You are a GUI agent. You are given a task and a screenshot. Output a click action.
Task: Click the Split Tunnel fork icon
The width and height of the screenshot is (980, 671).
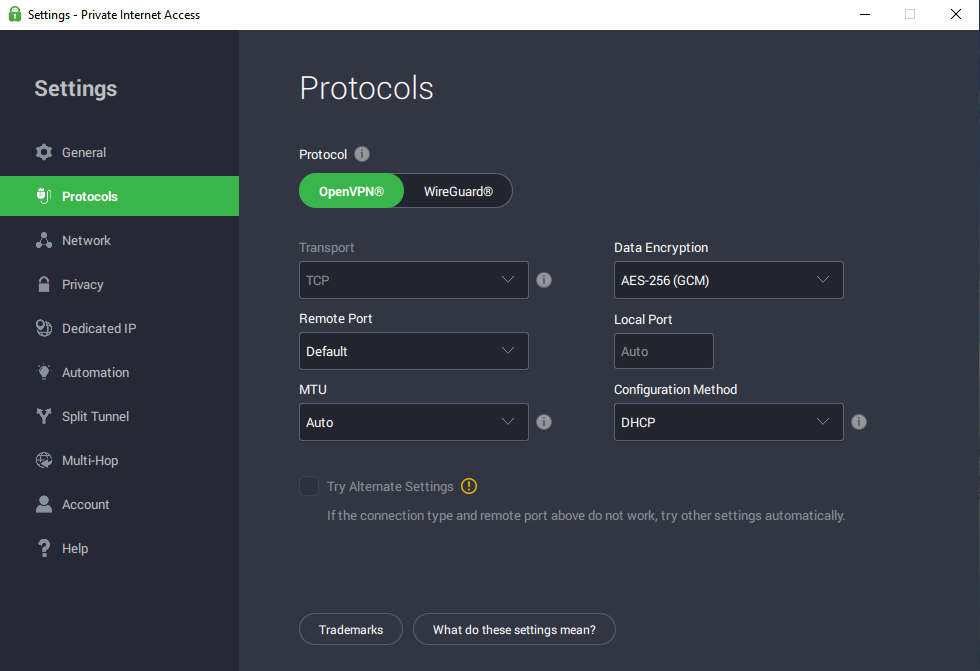coord(44,416)
